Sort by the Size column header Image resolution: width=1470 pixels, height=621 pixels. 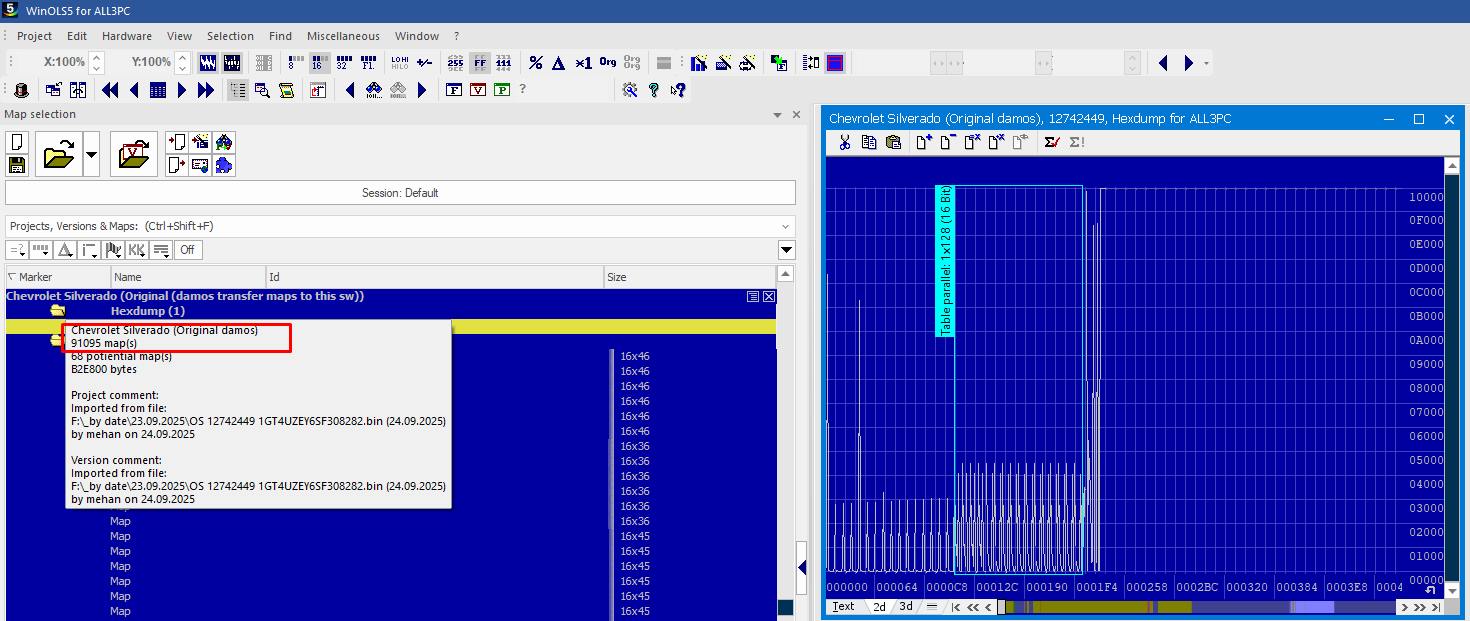click(690, 277)
